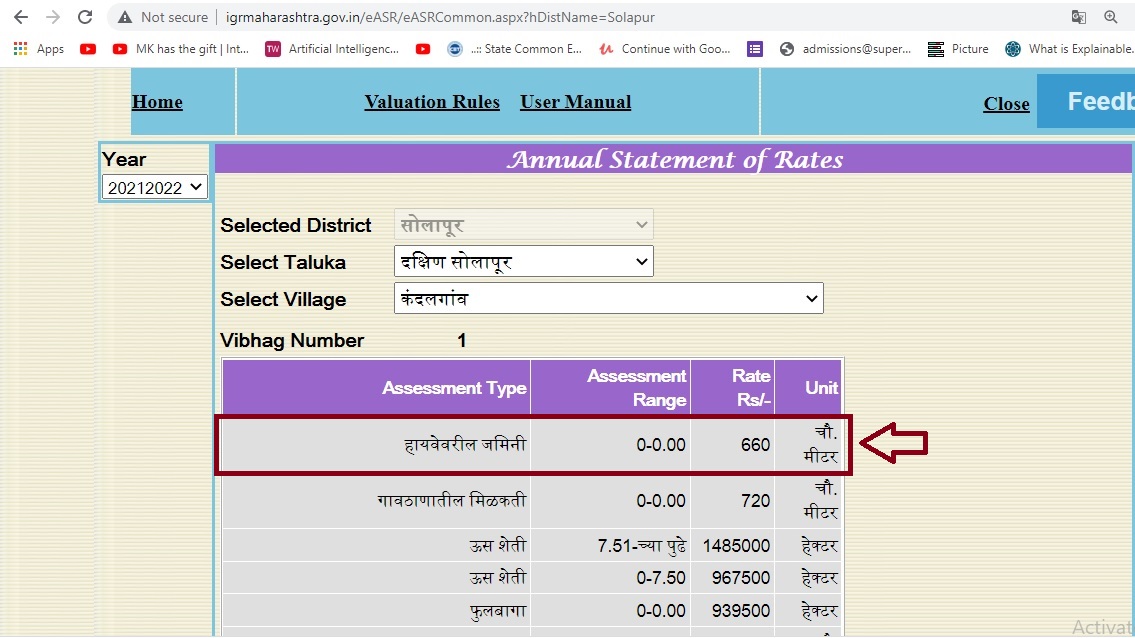This screenshot has width=1135, height=638.
Task: Expand the Select Taluka dropdown
Action: point(523,262)
